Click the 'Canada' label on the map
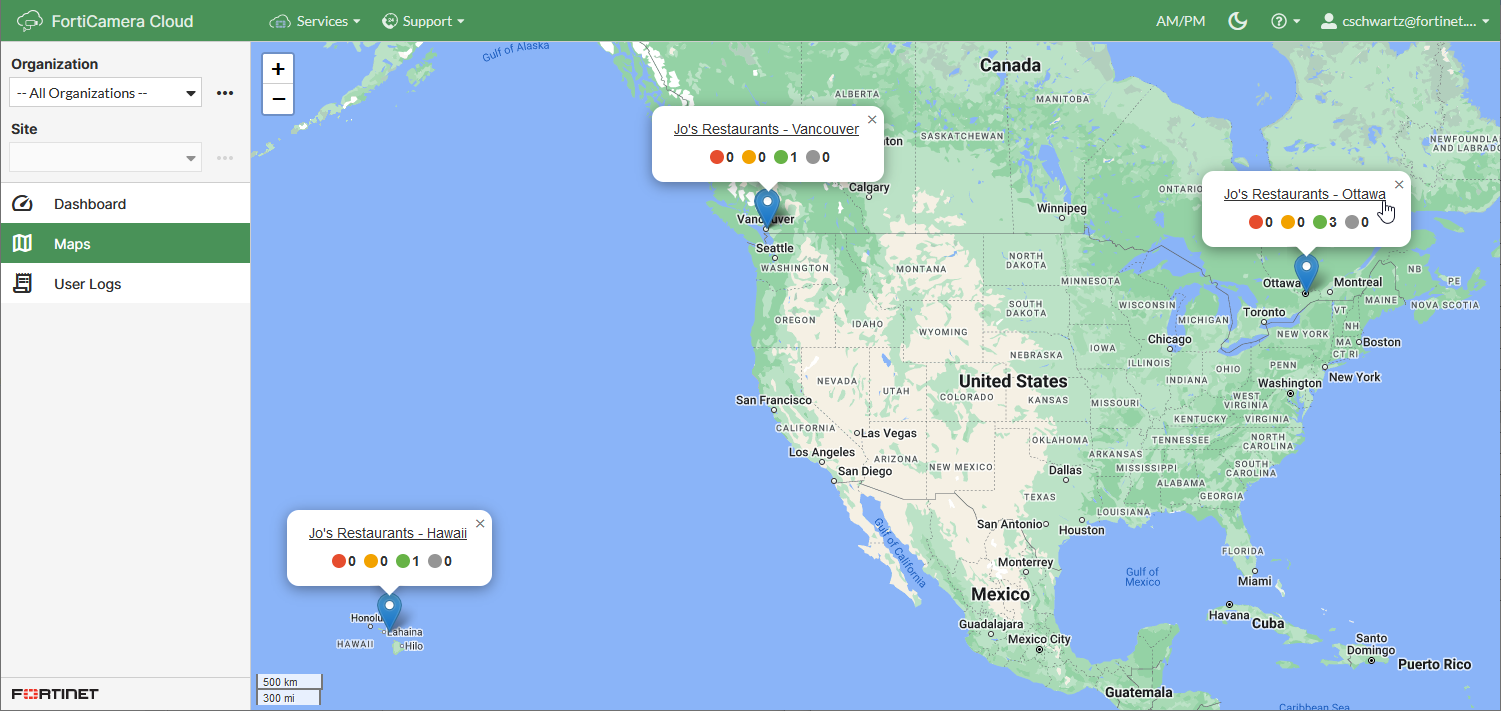 (x=1010, y=65)
